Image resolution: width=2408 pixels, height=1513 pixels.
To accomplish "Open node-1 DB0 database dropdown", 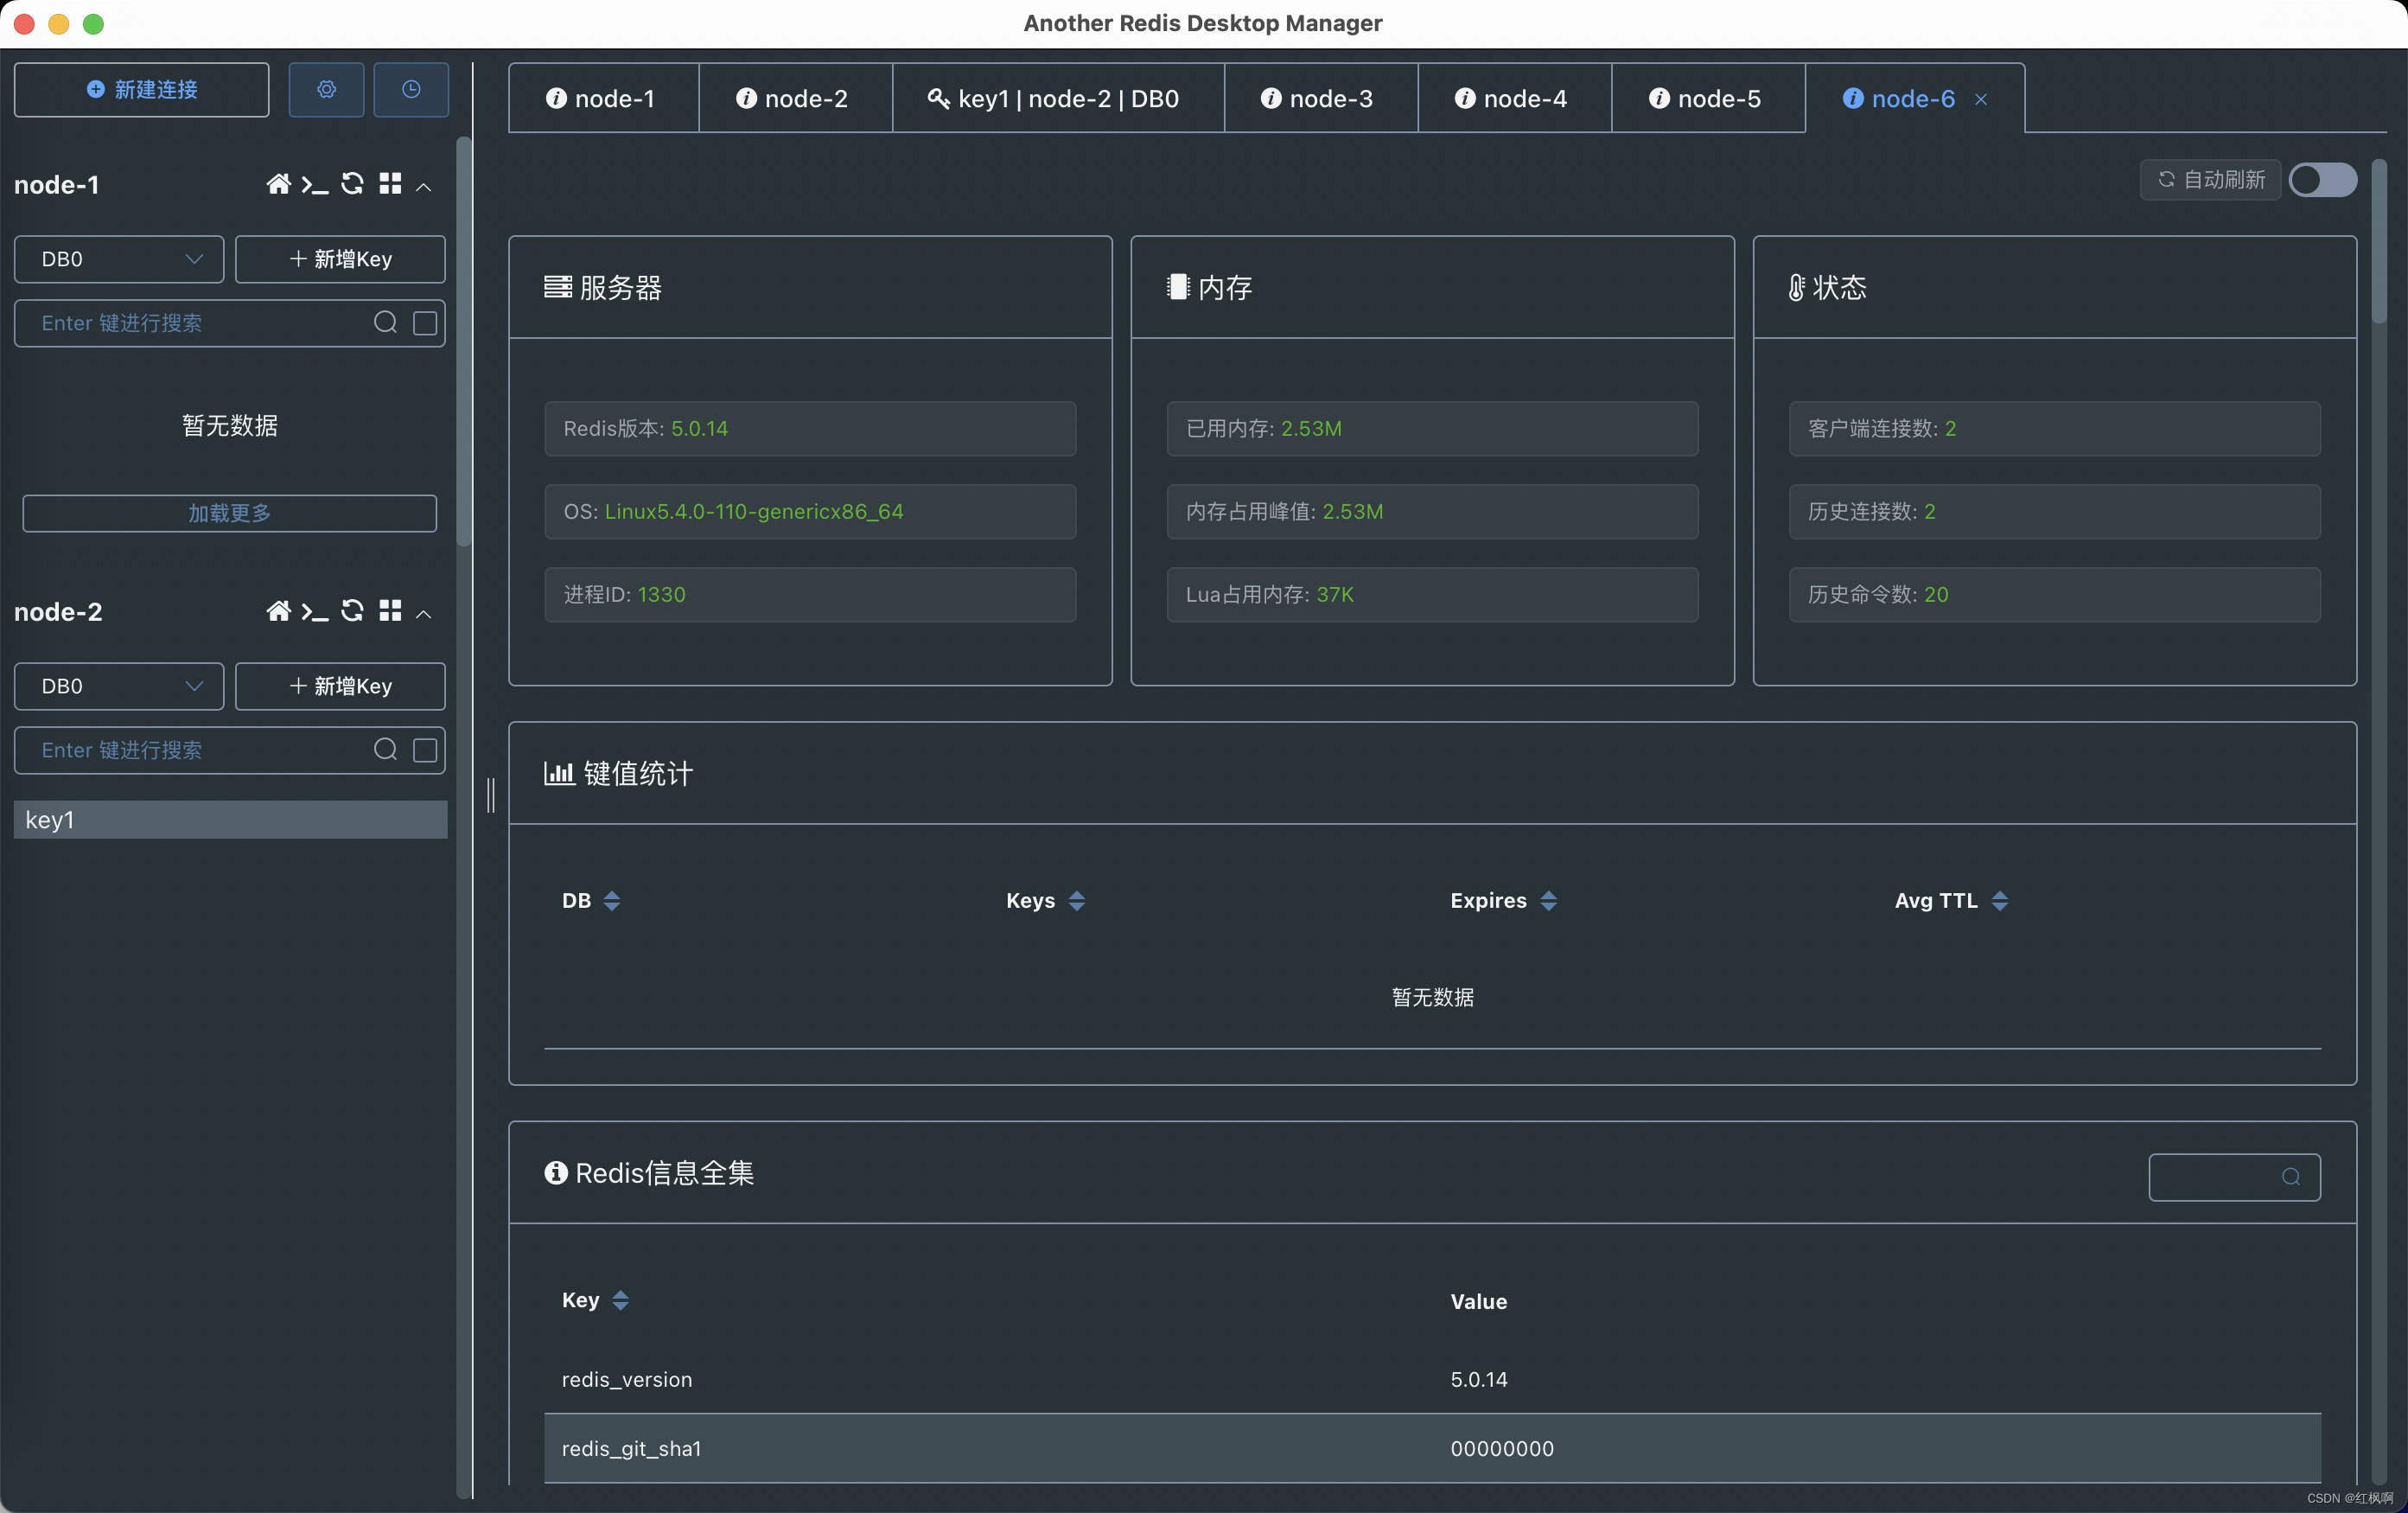I will tap(119, 259).
